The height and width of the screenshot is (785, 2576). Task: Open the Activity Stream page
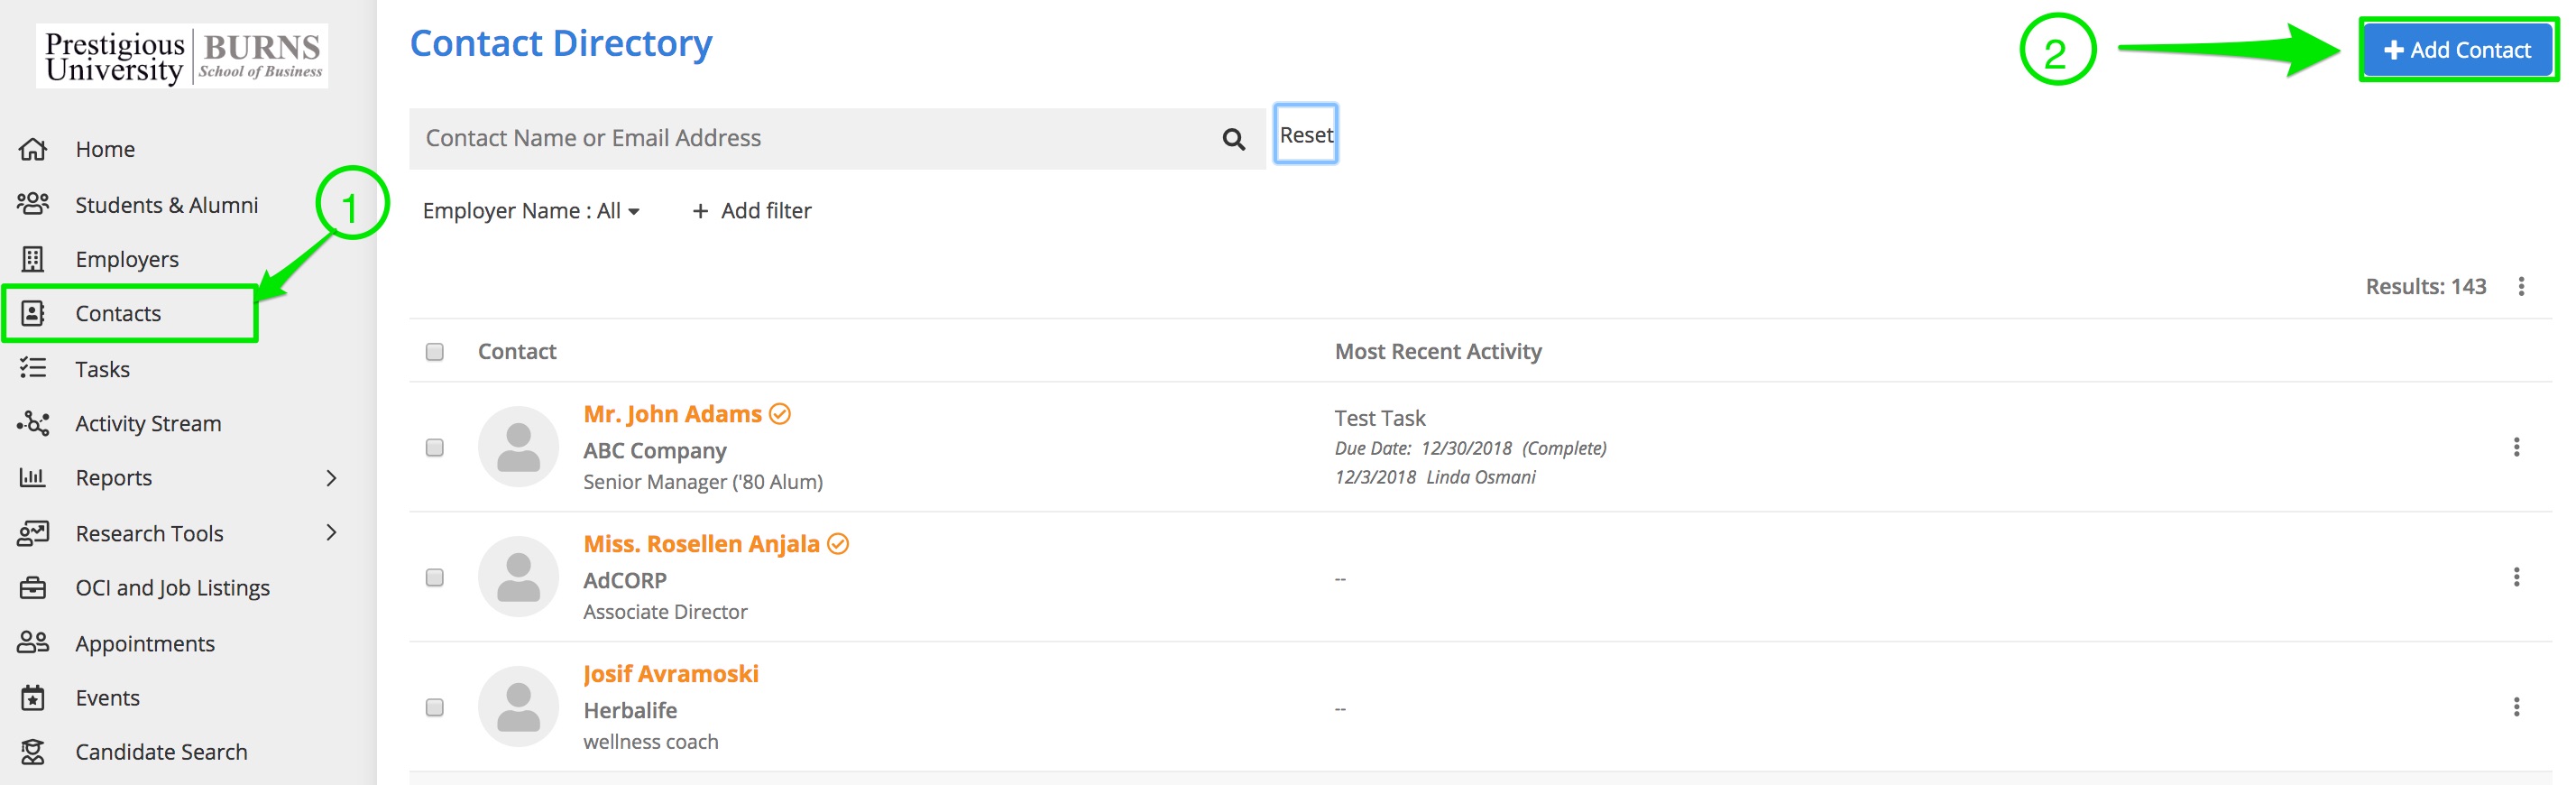pos(148,424)
